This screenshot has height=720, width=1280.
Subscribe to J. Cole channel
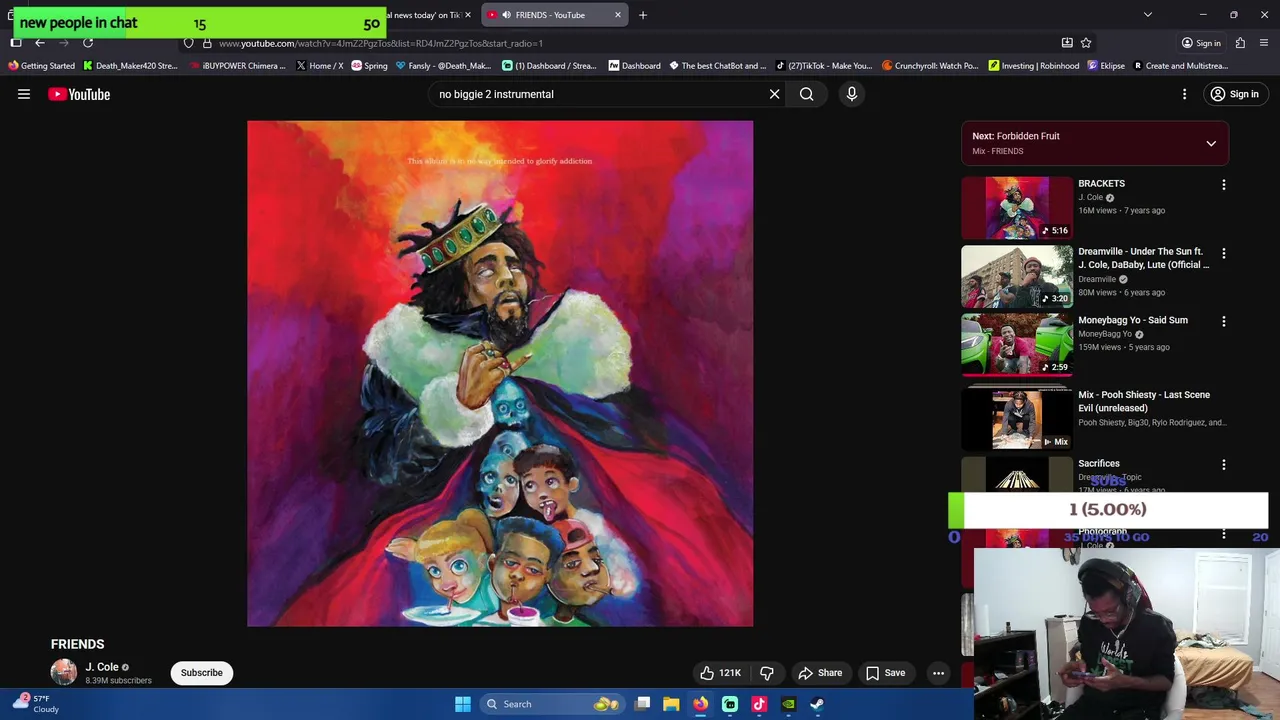[x=201, y=673]
